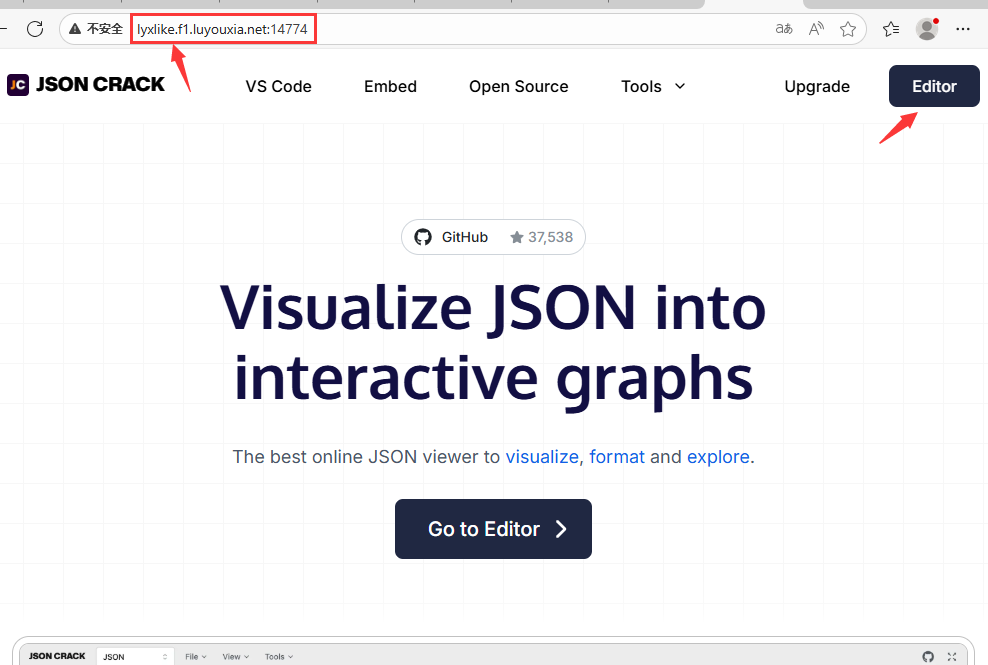Screen dimensions: 988x665
Task: Click the dark Editor button in the header
Action: pyautogui.click(x=934, y=86)
